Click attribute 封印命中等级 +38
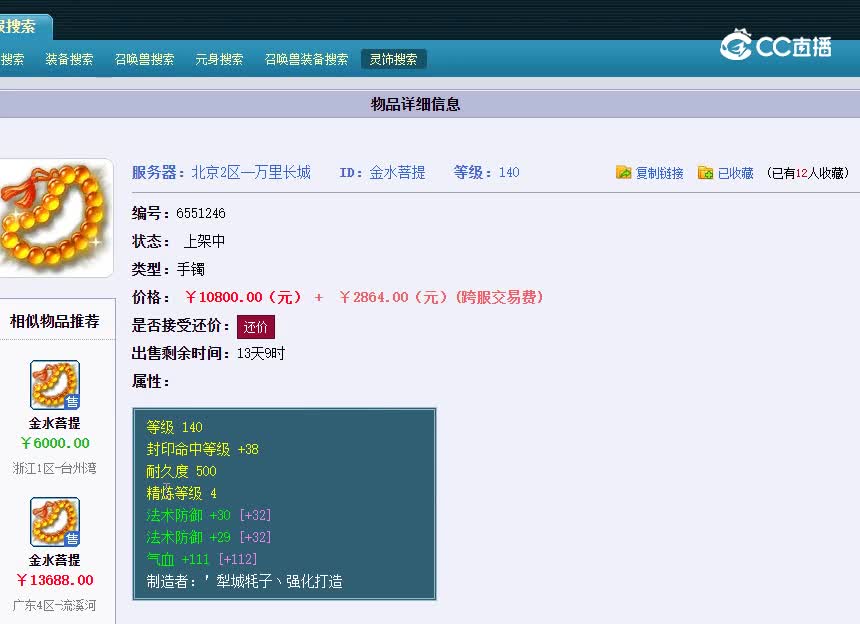This screenshot has height=624, width=860. coord(202,450)
